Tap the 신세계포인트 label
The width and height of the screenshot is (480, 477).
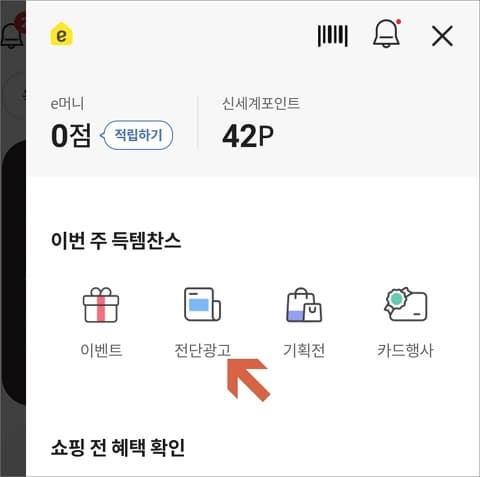[x=261, y=103]
